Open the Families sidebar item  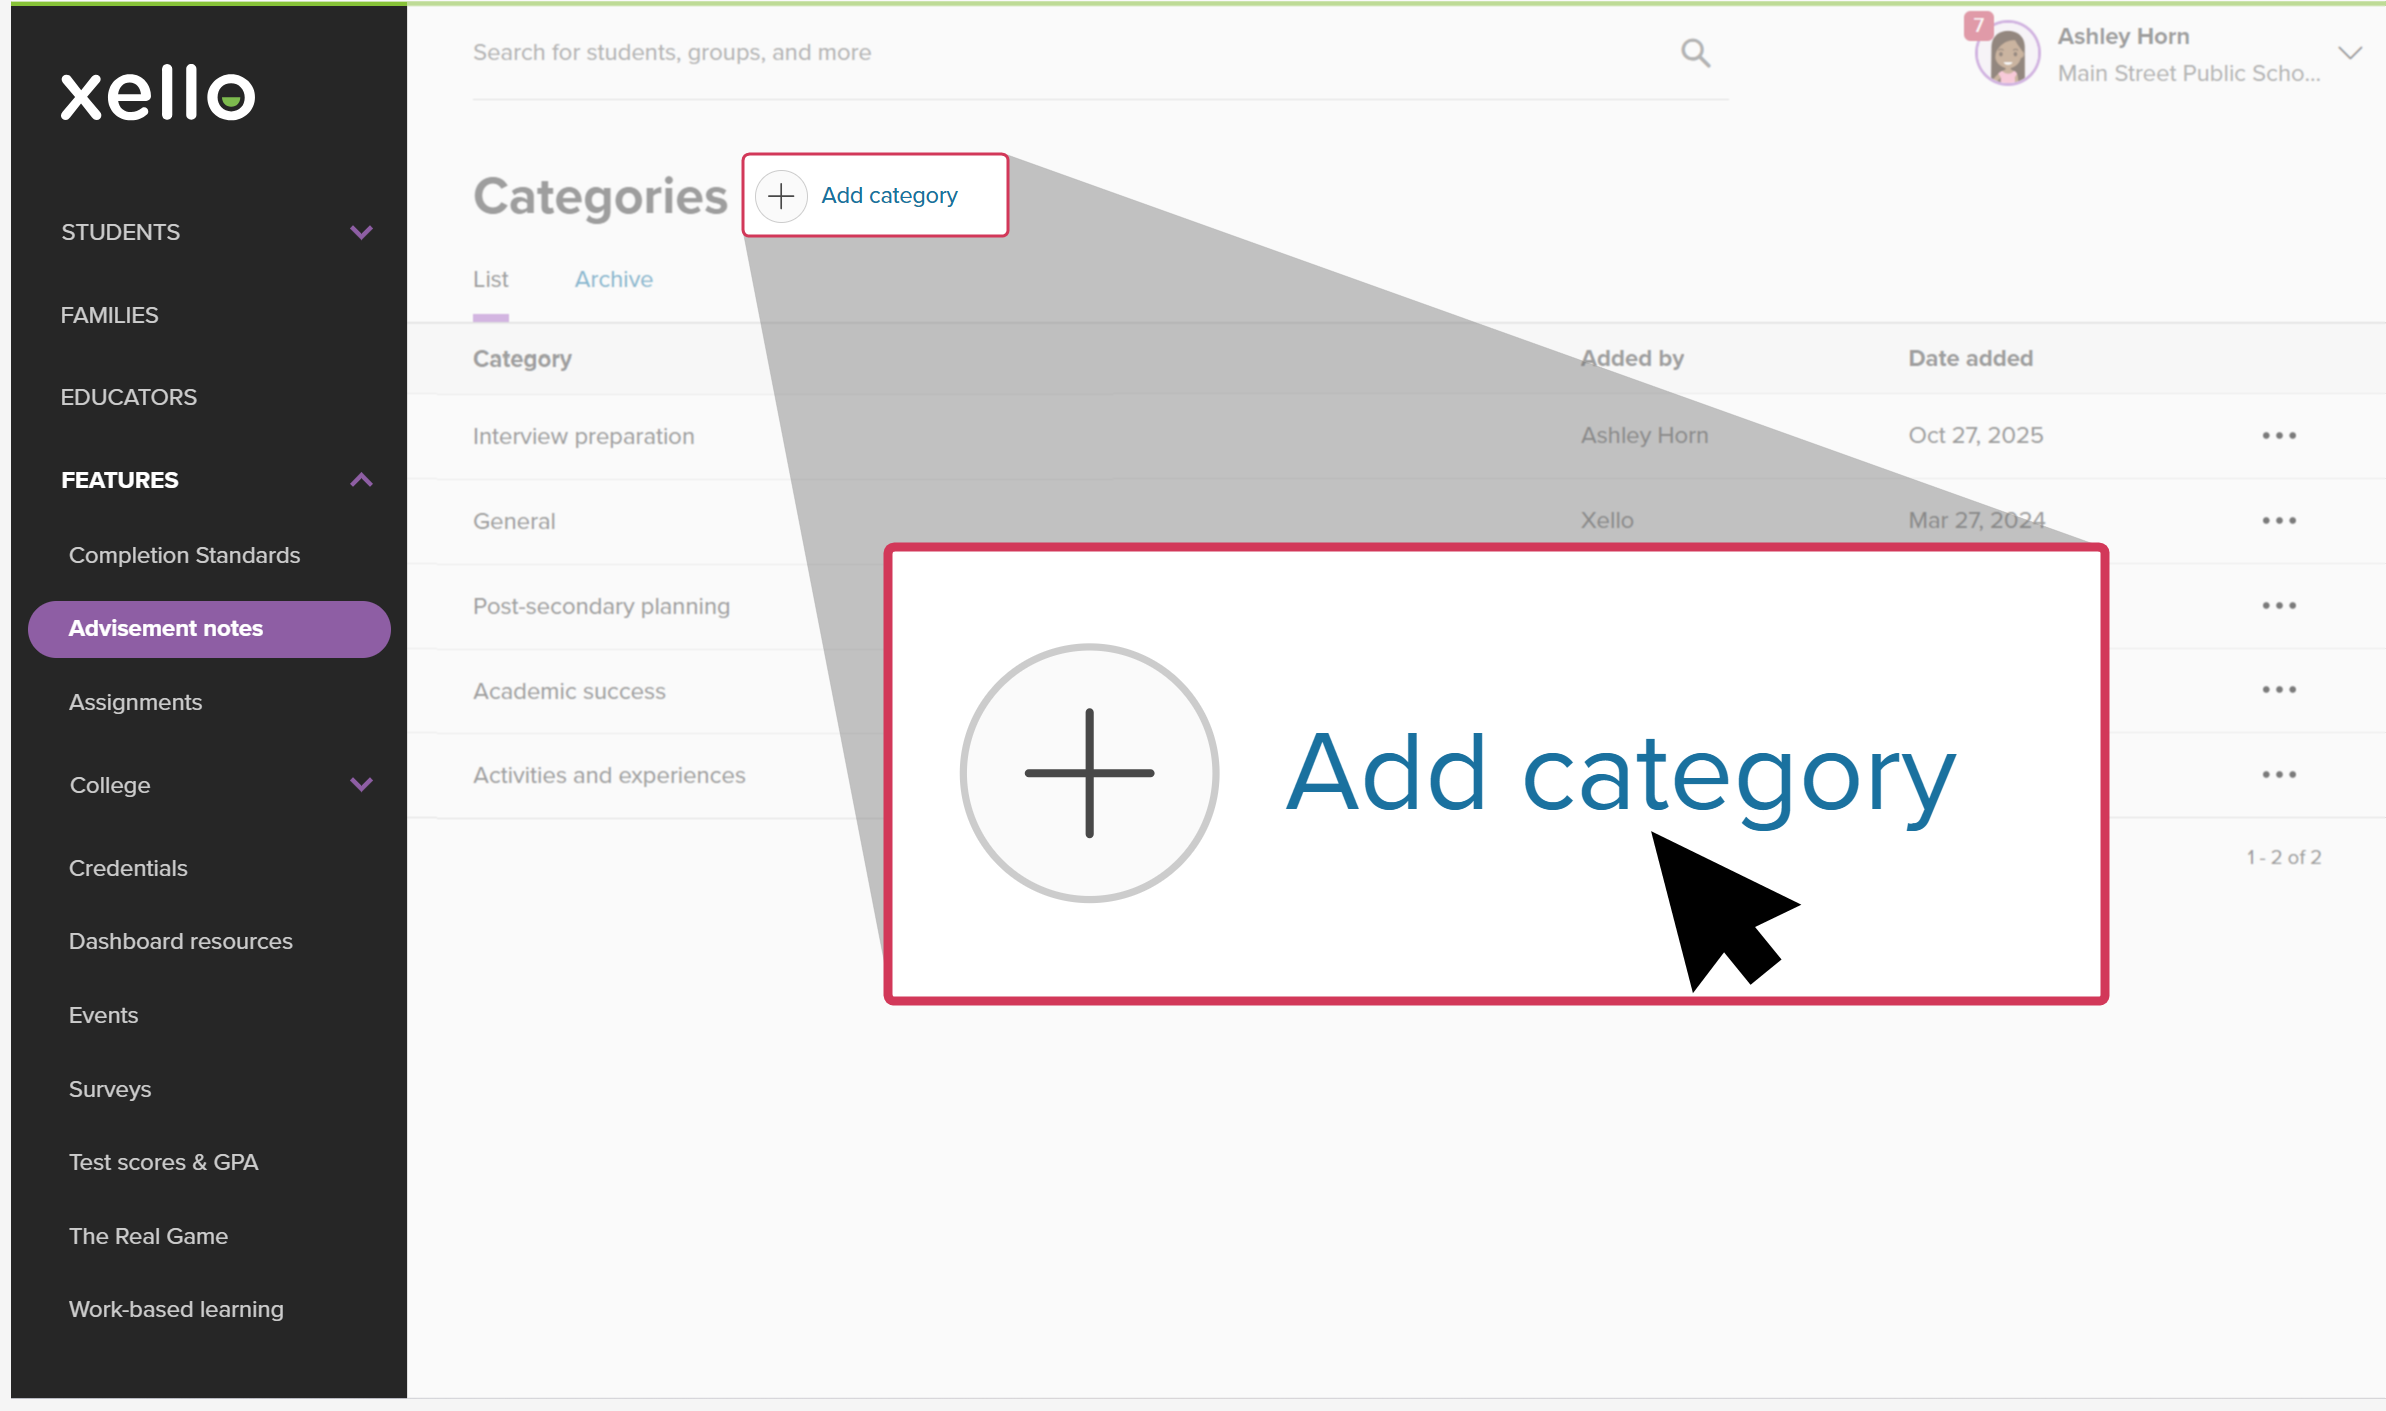coord(109,315)
